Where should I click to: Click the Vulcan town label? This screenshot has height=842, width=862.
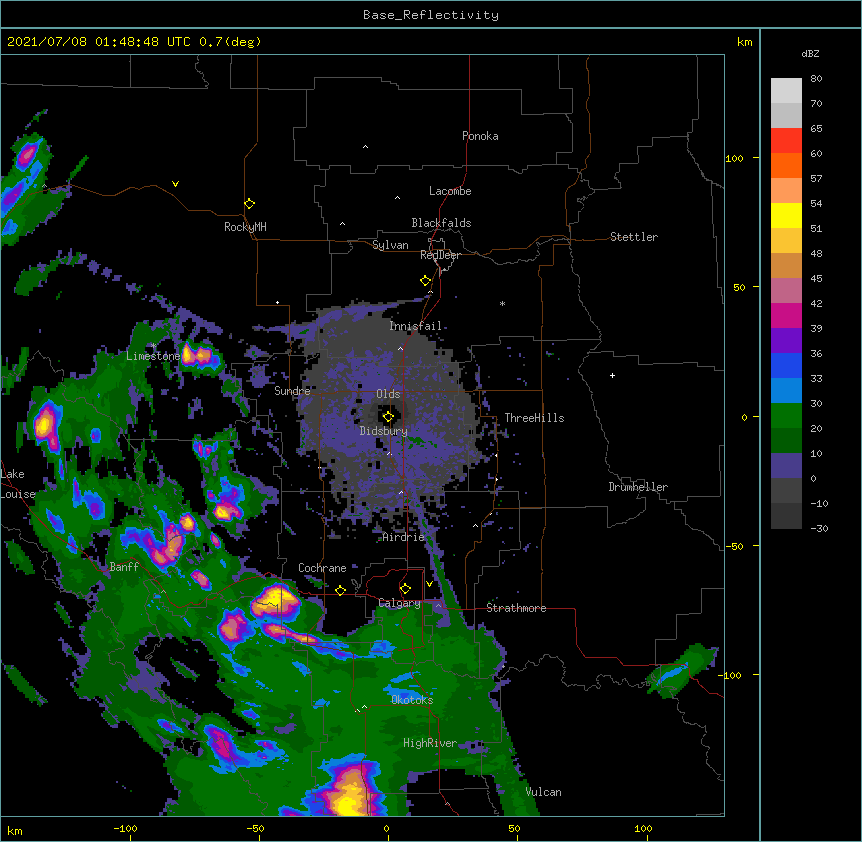click(543, 792)
